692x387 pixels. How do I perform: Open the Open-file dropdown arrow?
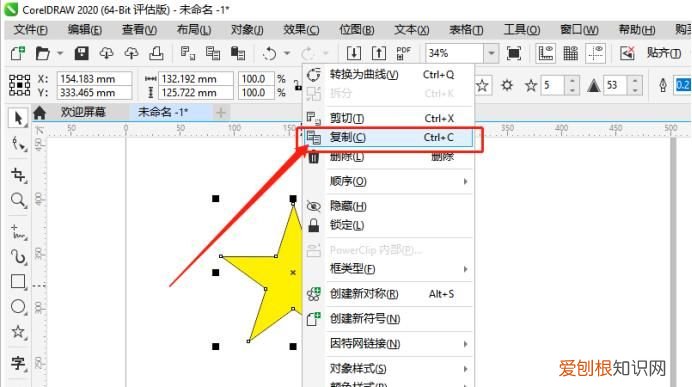60,53
